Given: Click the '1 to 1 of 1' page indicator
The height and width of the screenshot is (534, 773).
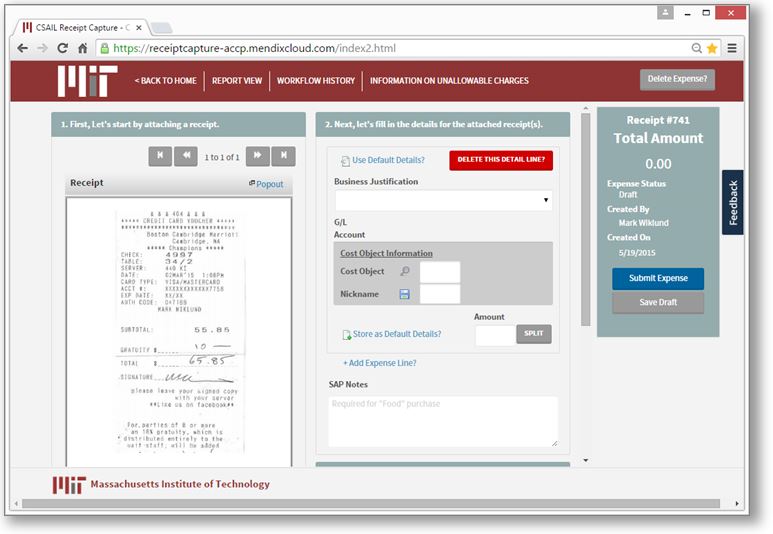Looking at the screenshot, I should (x=222, y=157).
